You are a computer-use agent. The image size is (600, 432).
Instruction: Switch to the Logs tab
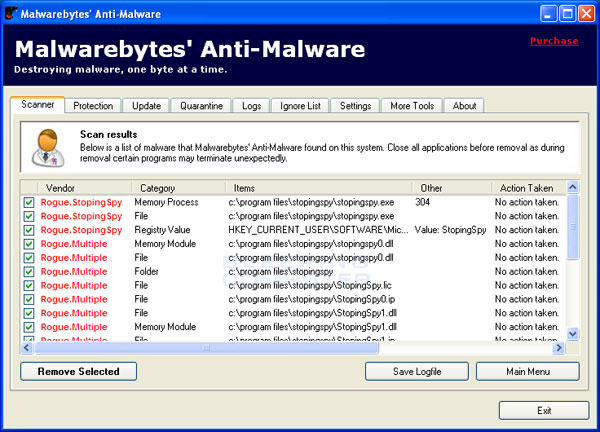click(x=251, y=106)
